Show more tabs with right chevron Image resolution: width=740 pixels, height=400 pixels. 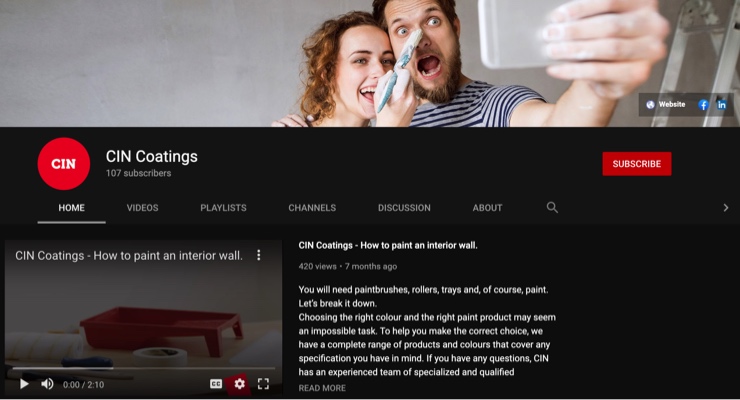[726, 208]
